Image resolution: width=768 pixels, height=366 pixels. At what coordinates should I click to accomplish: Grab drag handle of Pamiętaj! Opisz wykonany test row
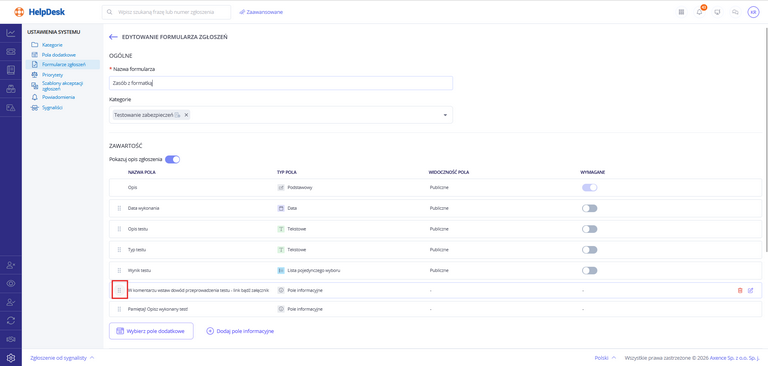pyautogui.click(x=119, y=309)
